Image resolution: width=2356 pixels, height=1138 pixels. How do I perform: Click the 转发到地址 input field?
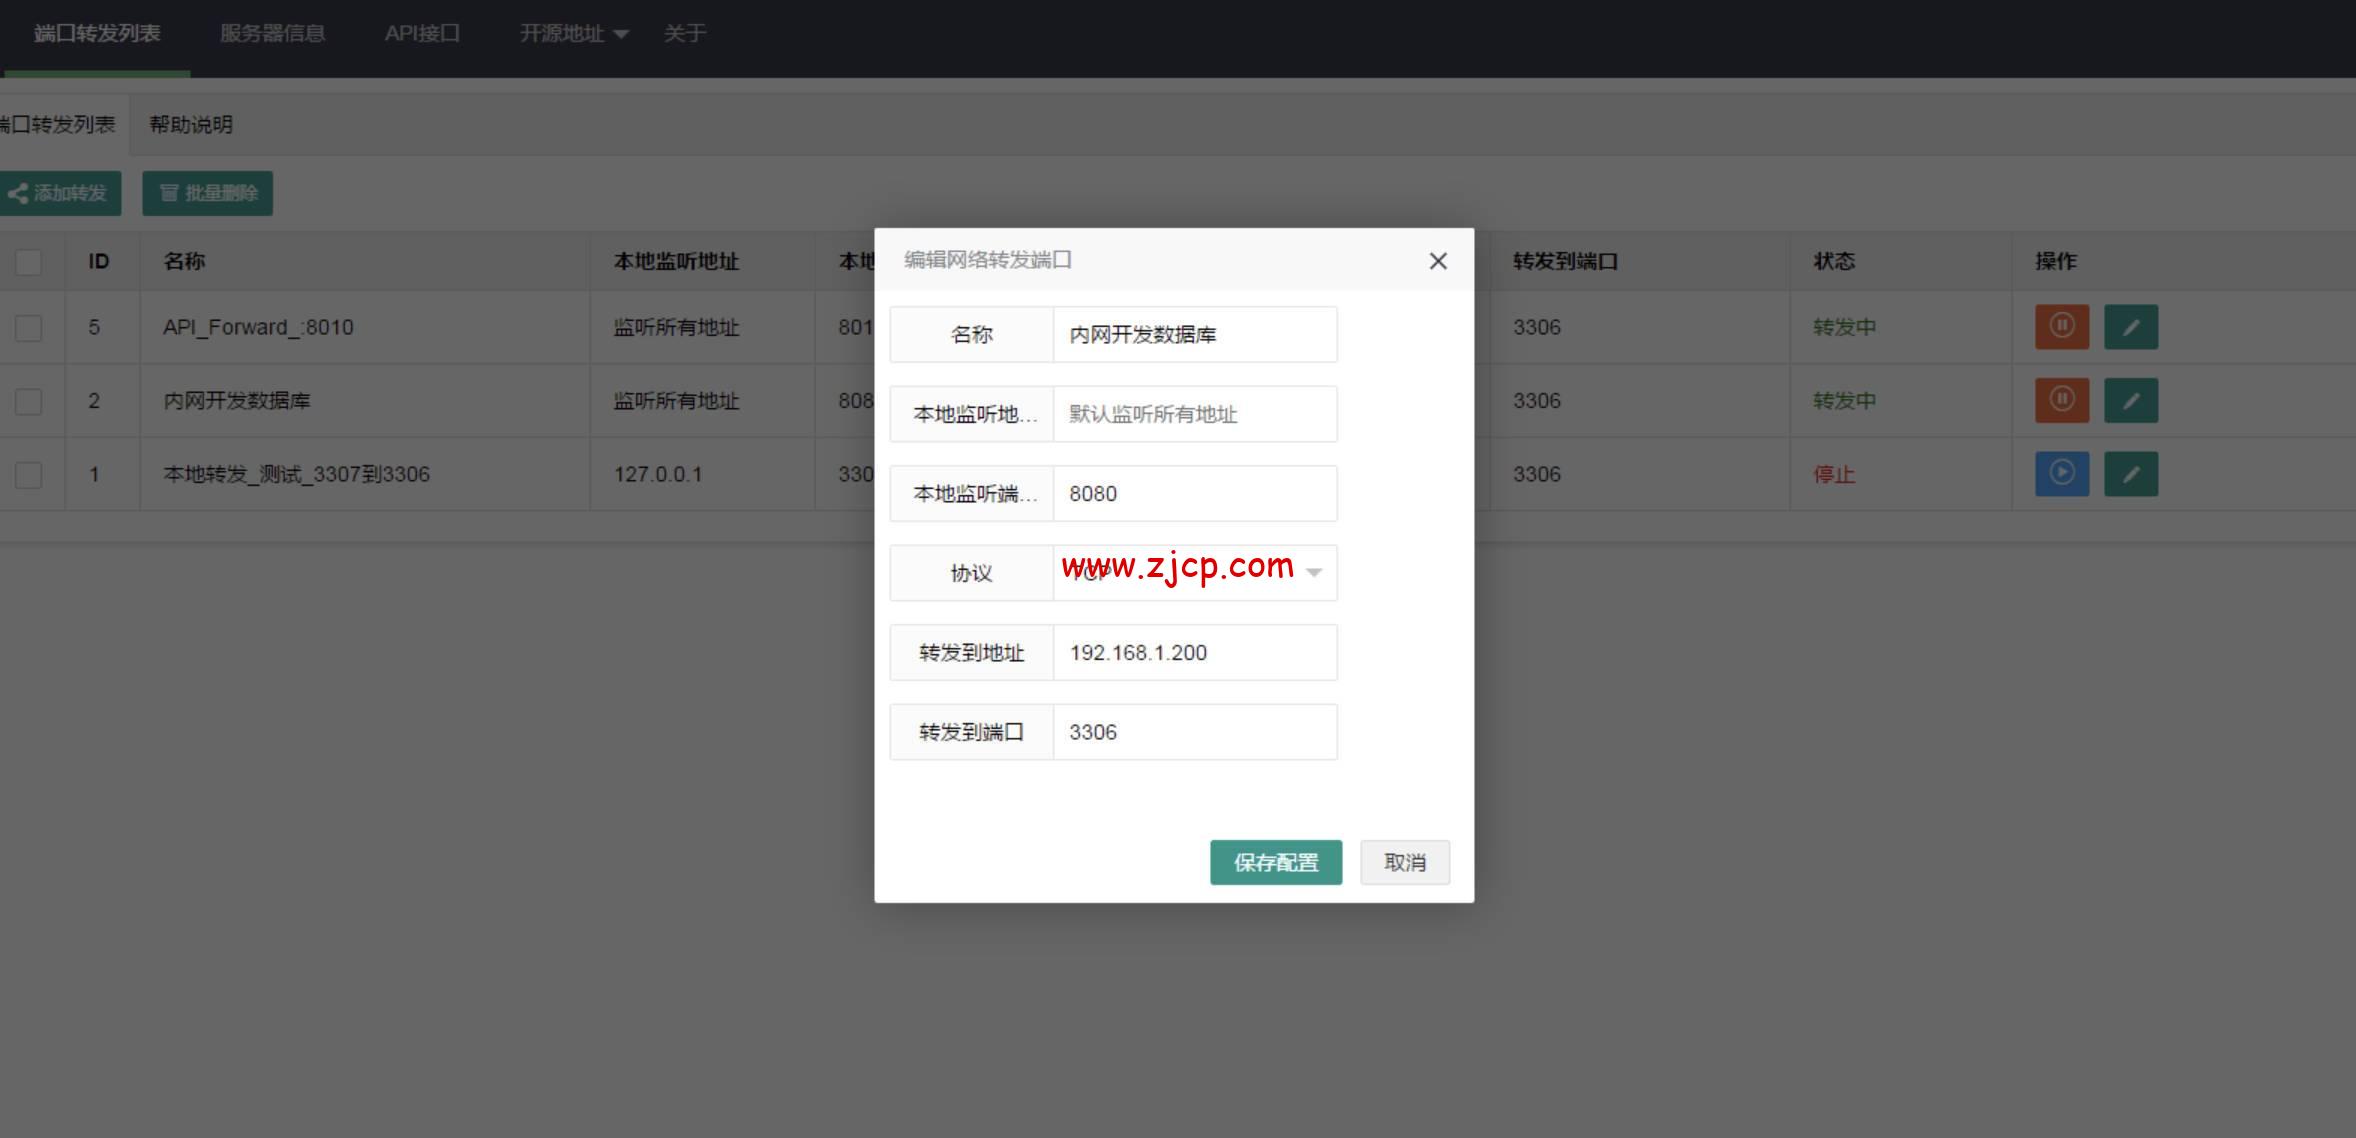(1194, 653)
